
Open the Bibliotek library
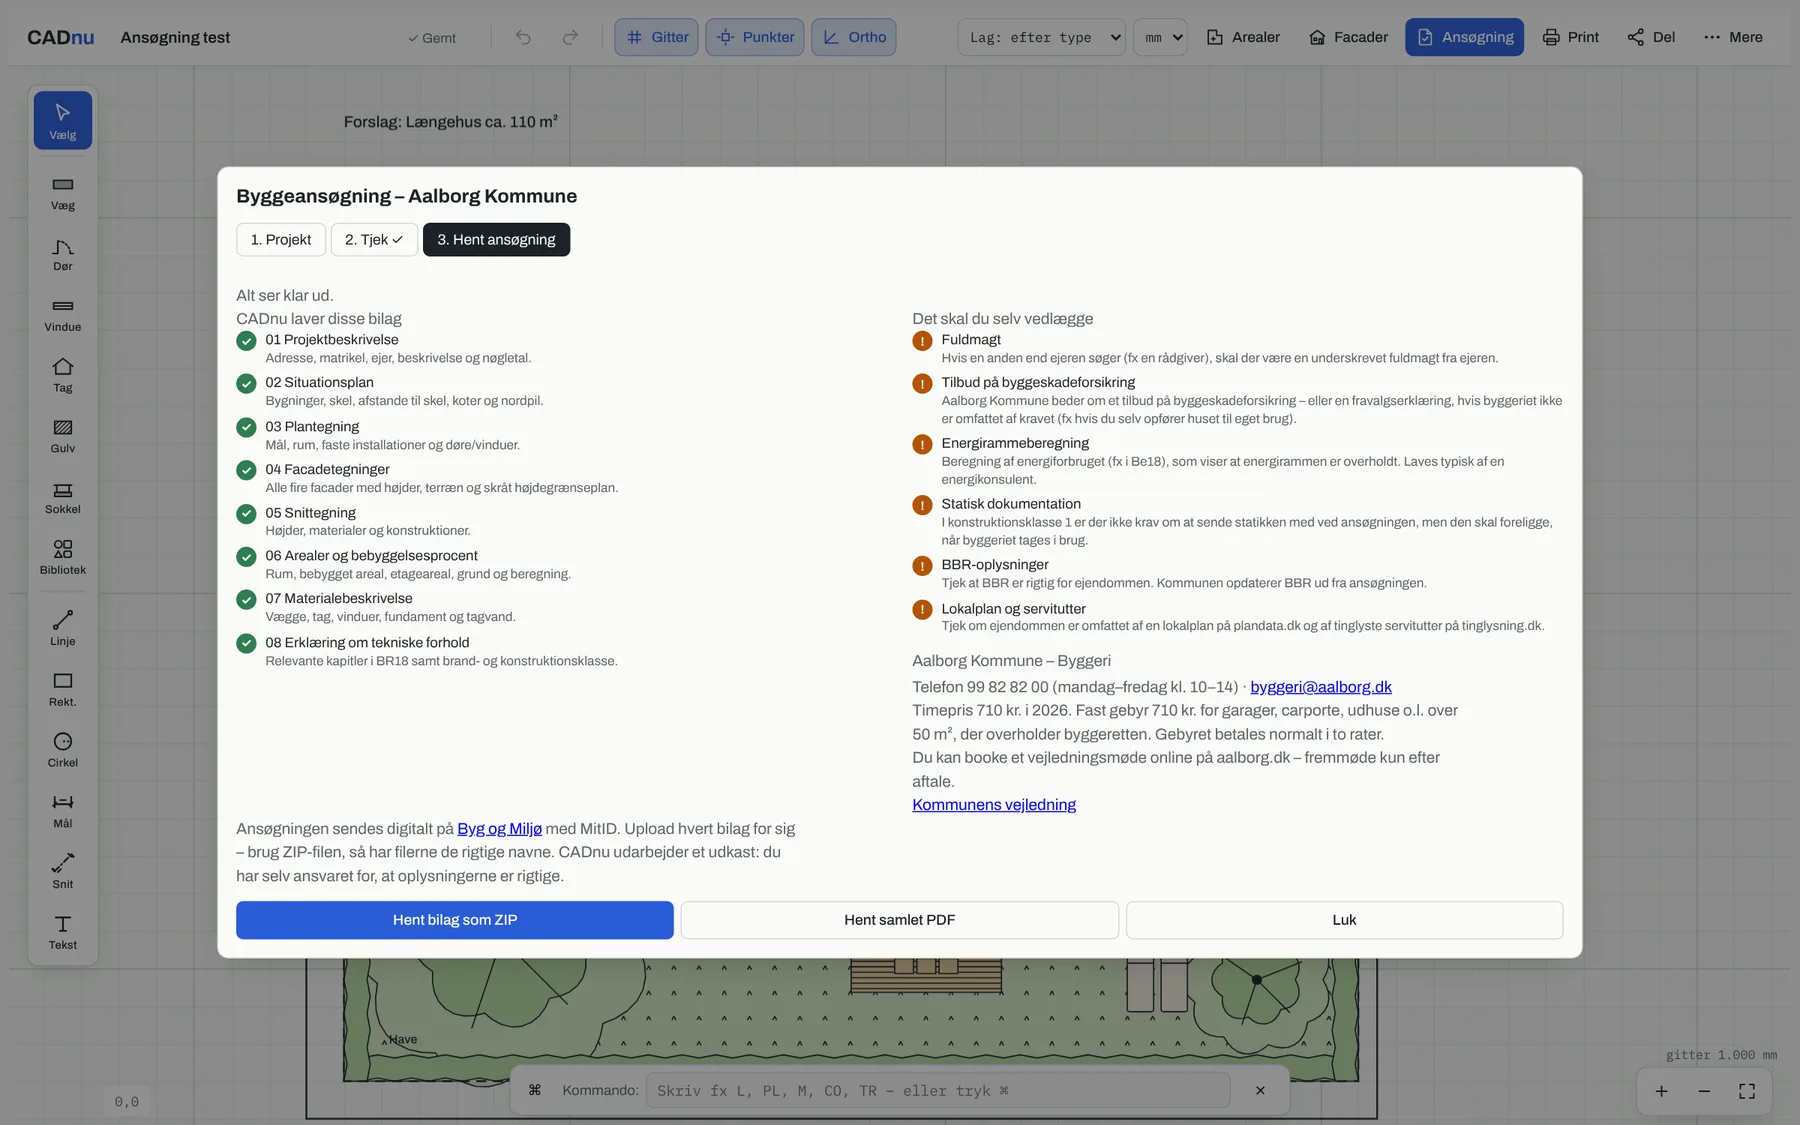63,558
